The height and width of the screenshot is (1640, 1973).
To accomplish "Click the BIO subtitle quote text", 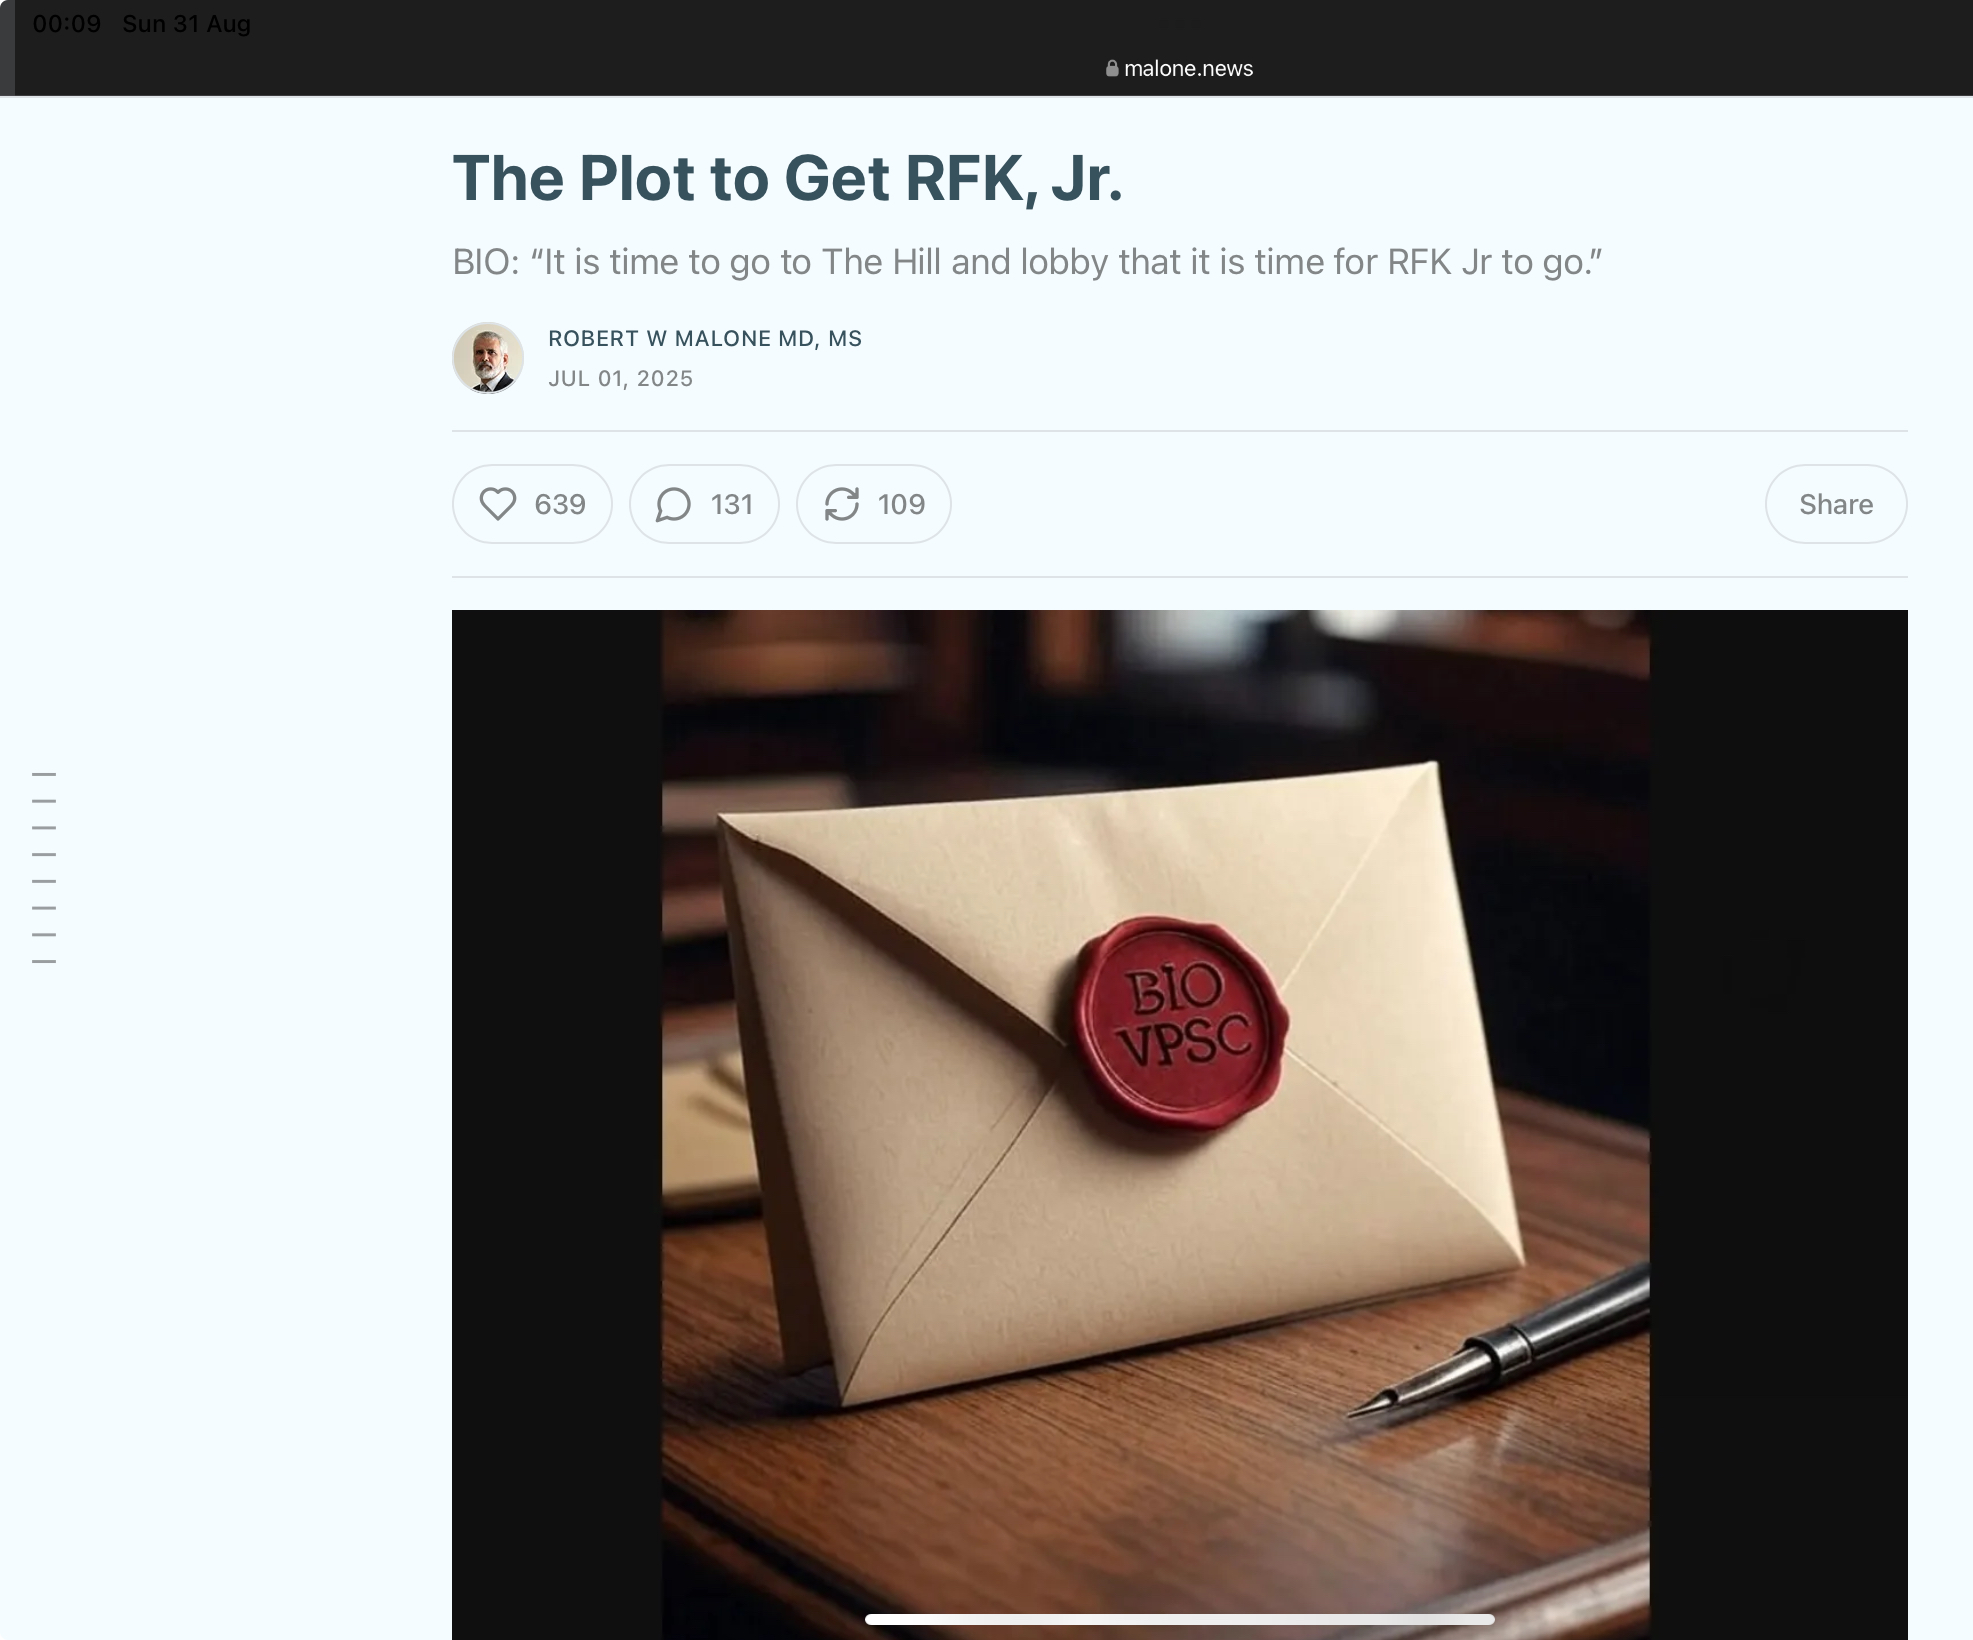I will coord(1027,262).
